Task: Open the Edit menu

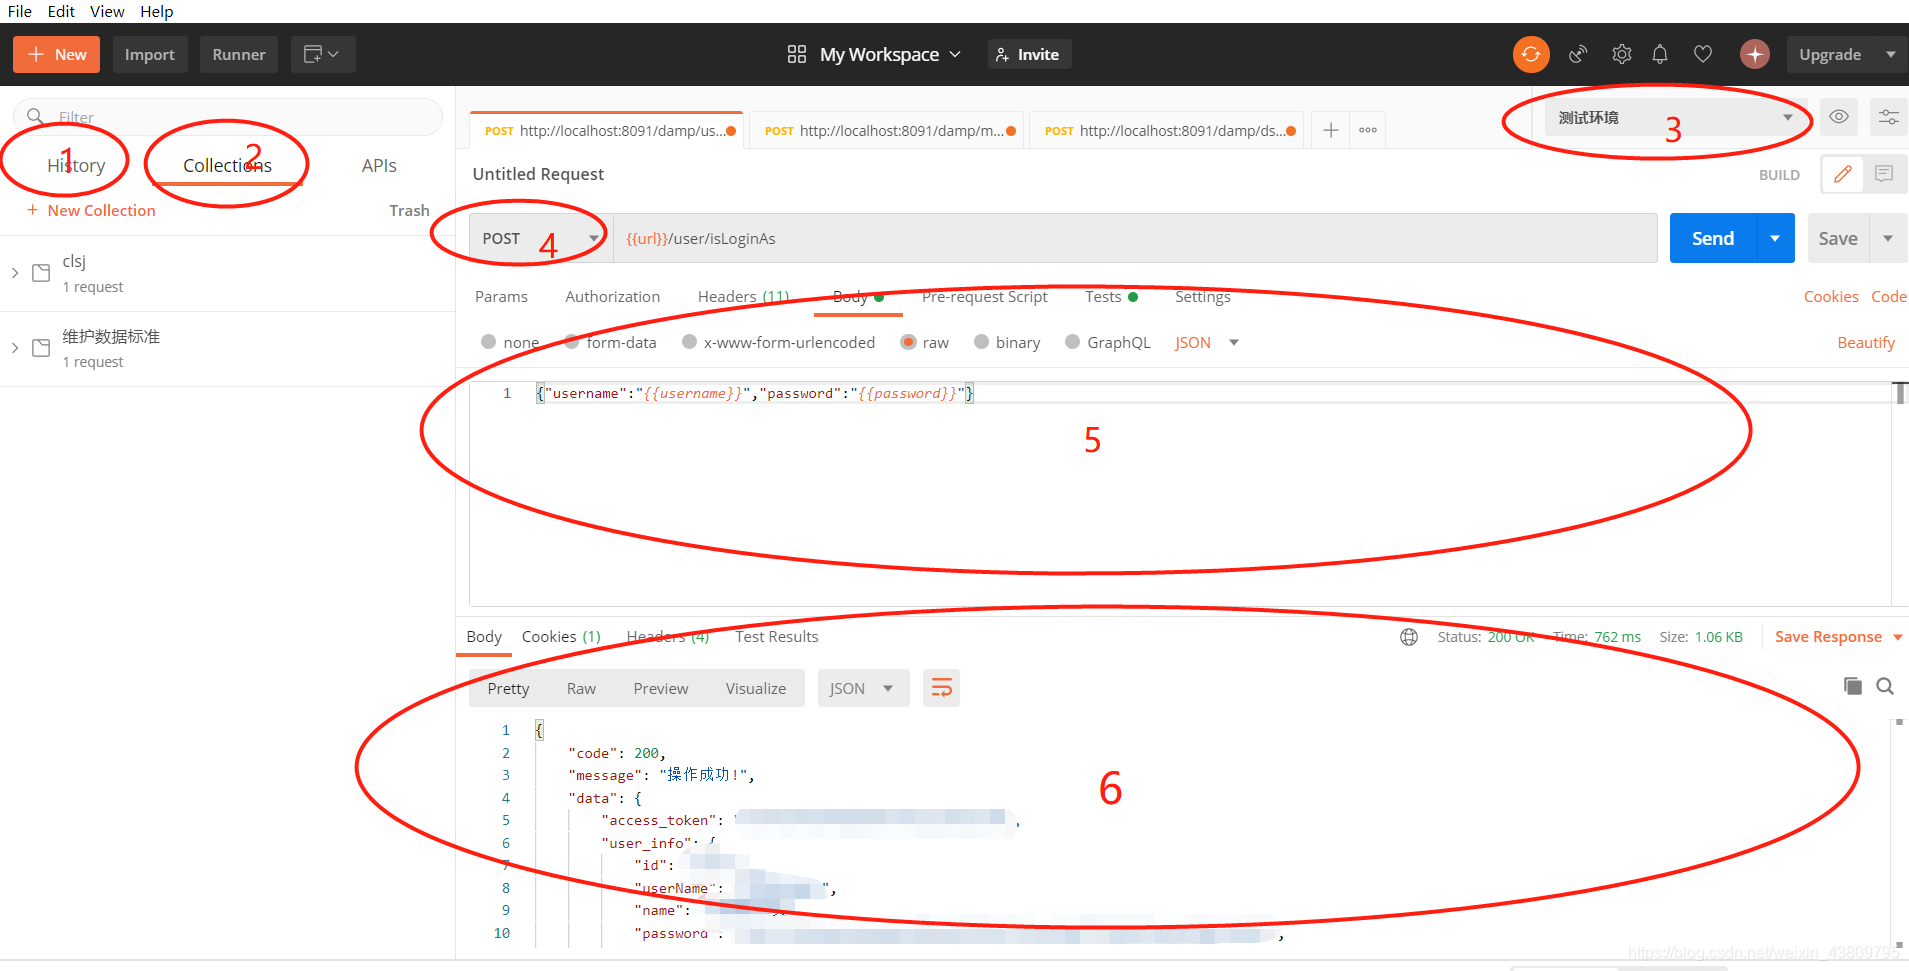Action: [61, 11]
